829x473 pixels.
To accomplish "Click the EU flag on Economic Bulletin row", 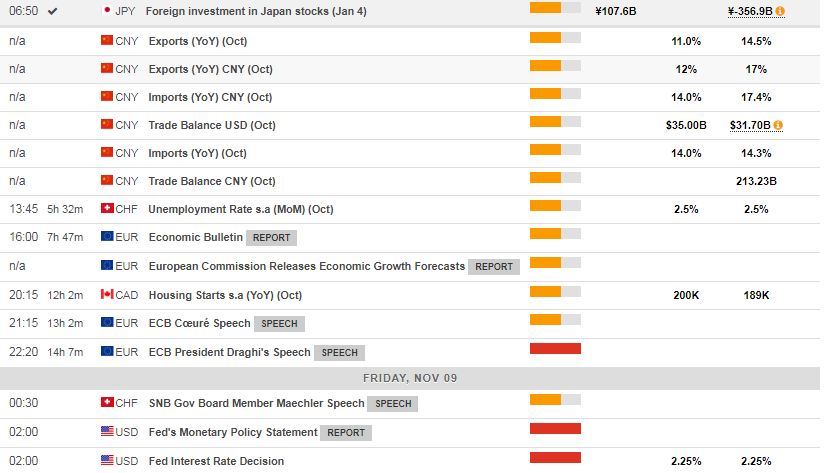I will (x=107, y=237).
